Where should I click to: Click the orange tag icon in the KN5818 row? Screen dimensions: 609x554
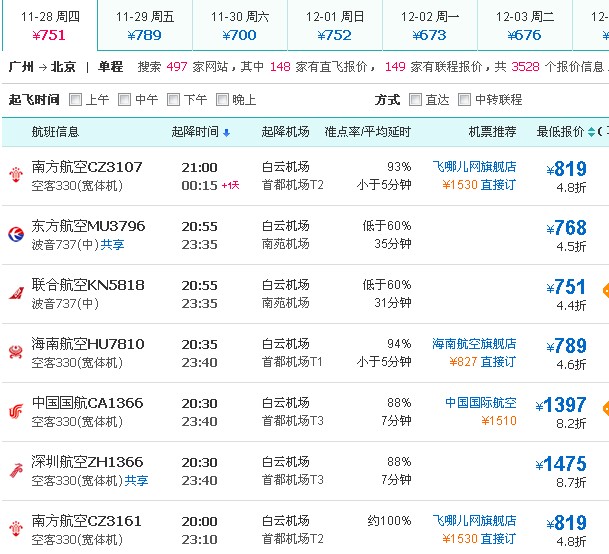606,290
